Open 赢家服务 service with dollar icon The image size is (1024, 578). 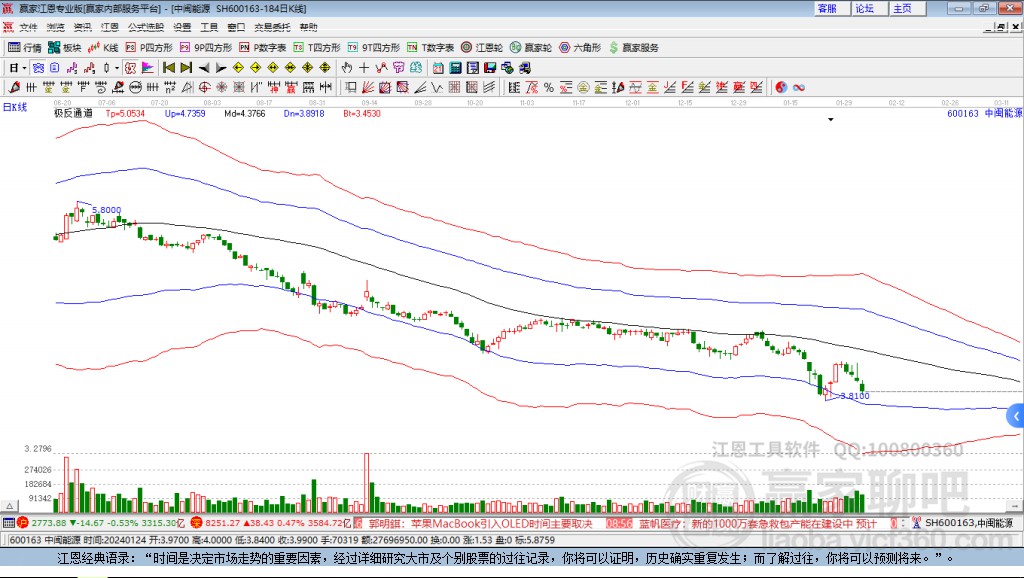point(633,48)
